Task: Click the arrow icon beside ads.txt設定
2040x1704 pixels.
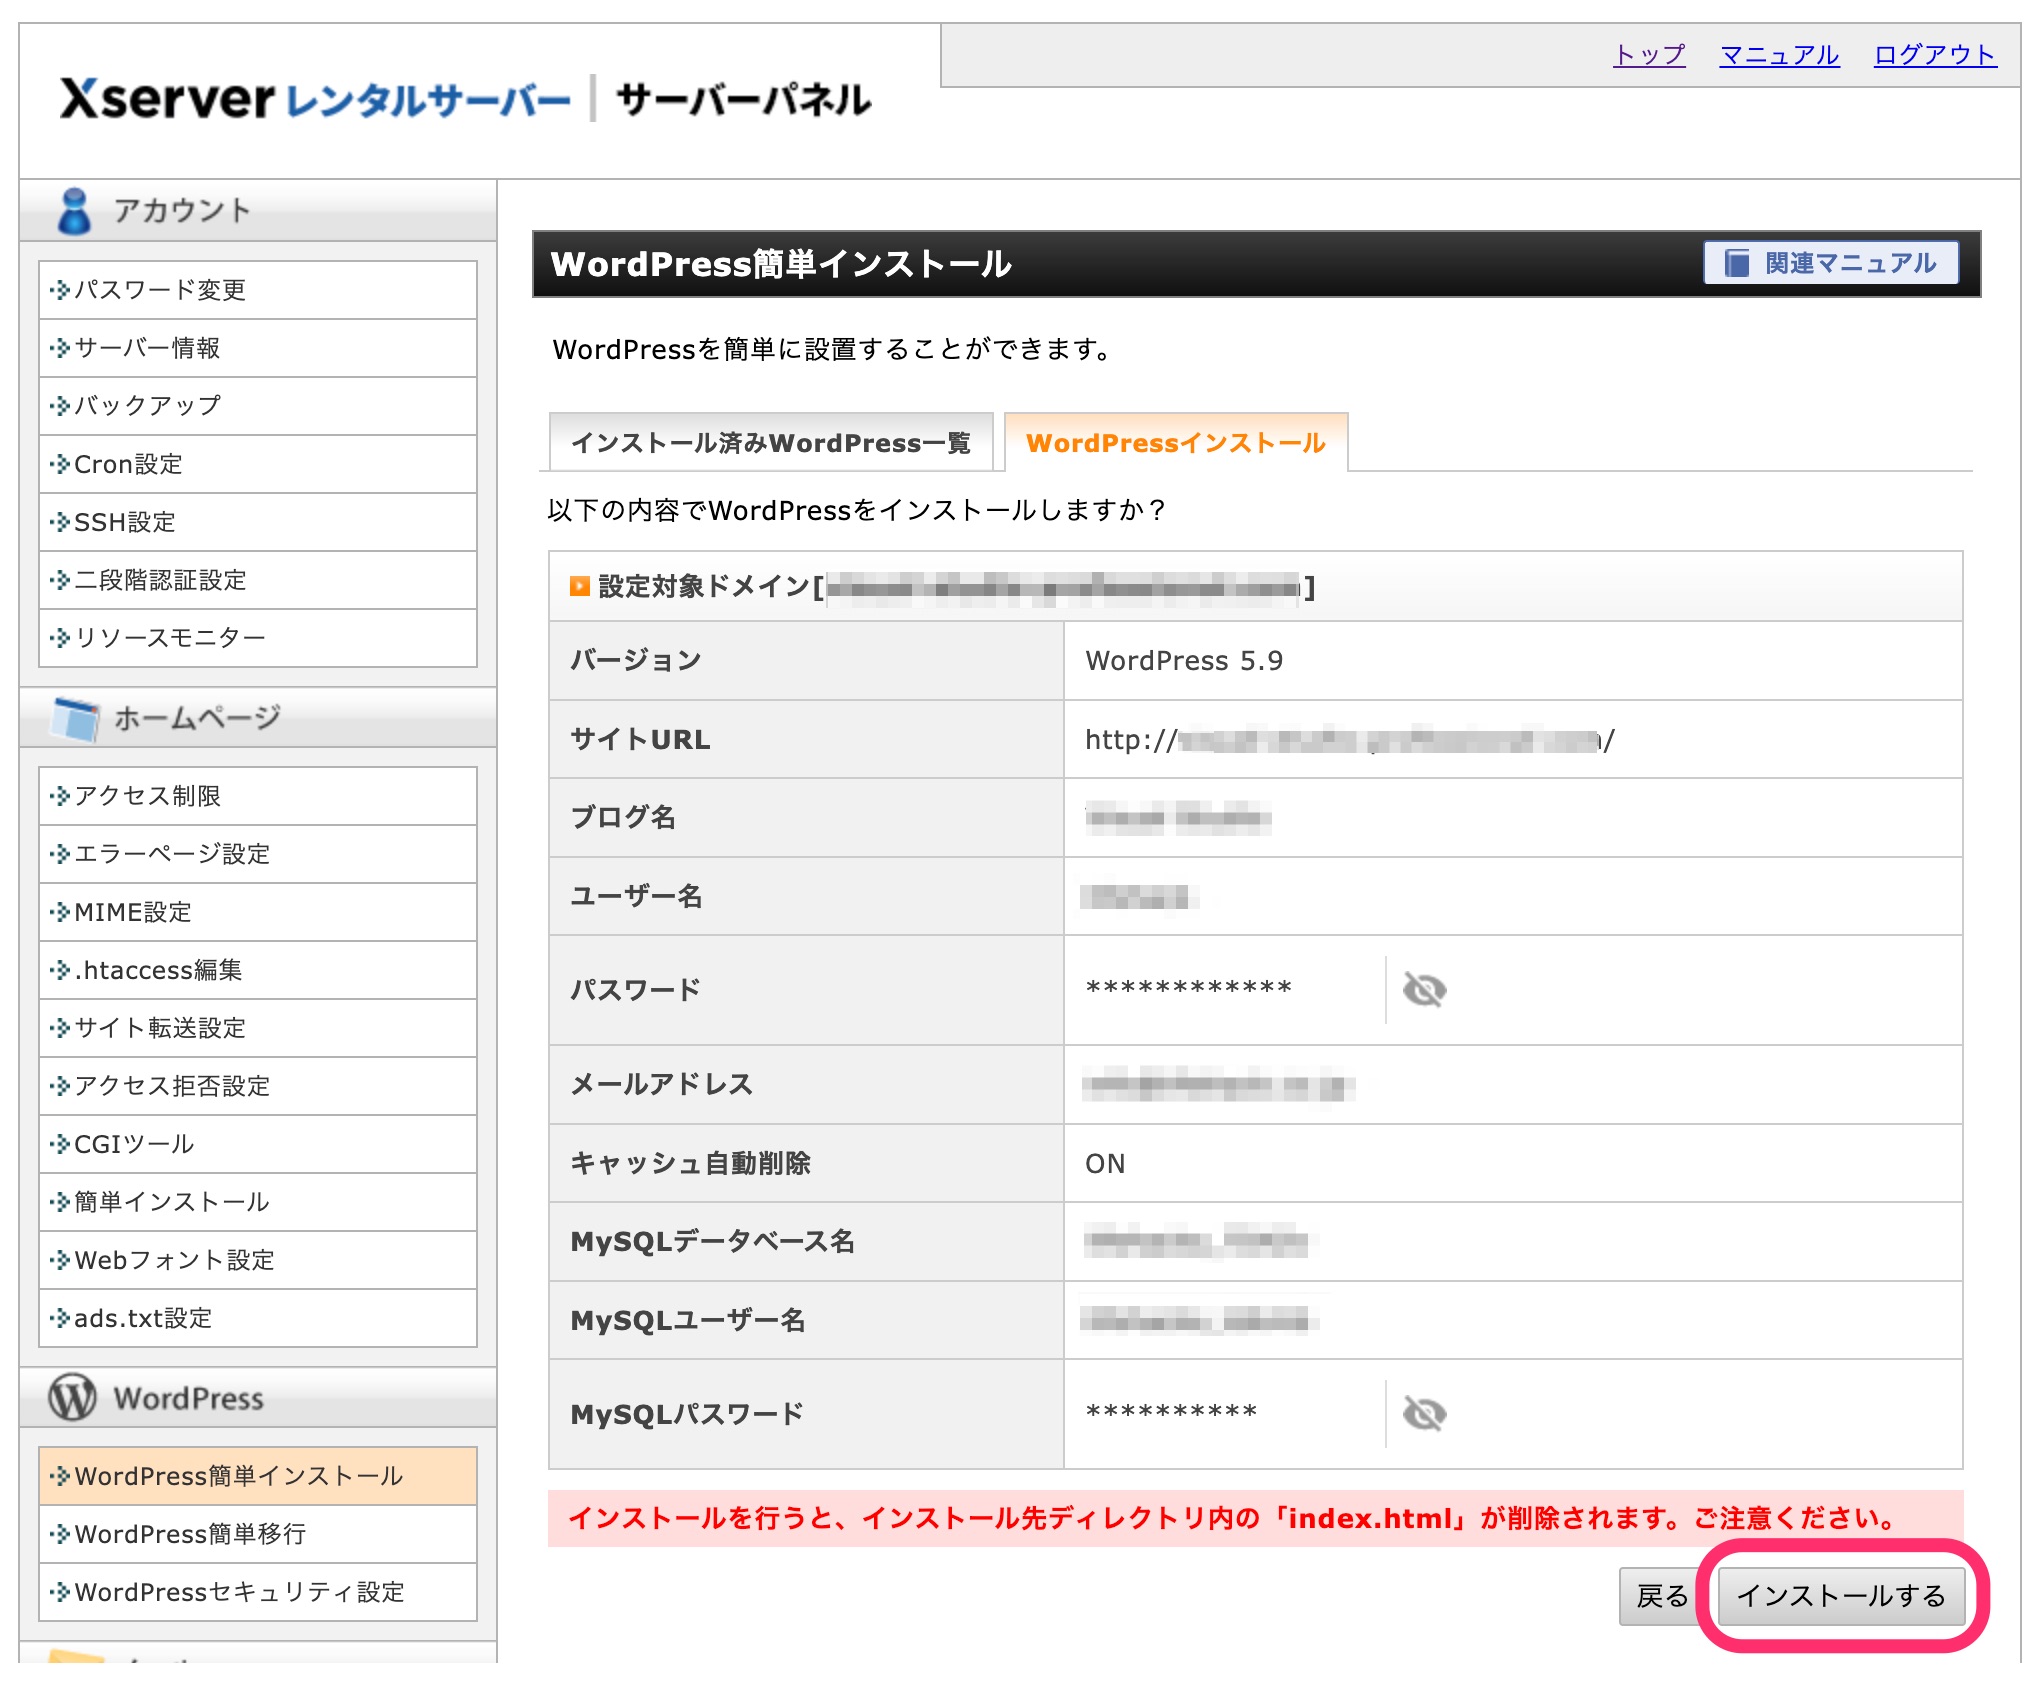Action: [60, 1318]
